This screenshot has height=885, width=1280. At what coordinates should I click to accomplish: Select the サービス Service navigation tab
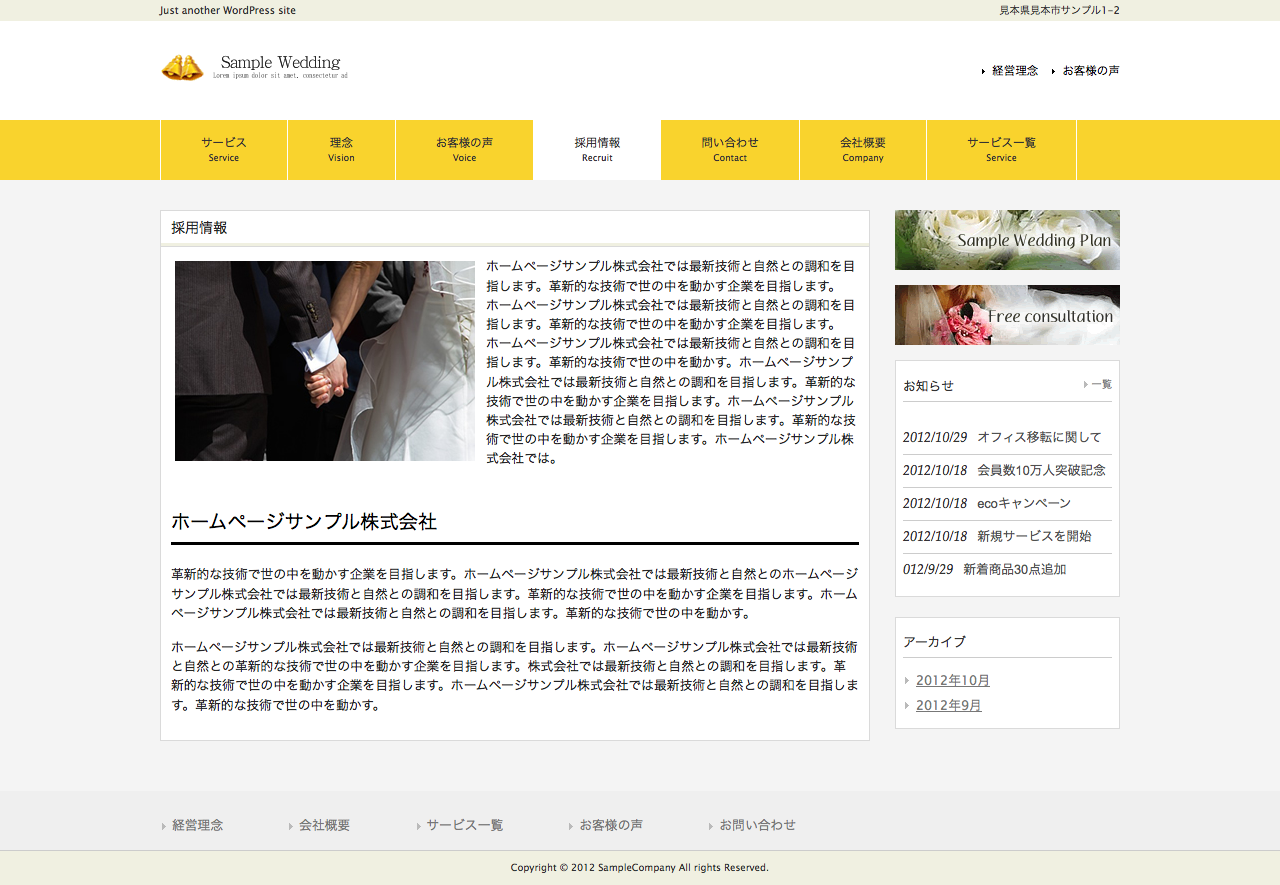[224, 150]
